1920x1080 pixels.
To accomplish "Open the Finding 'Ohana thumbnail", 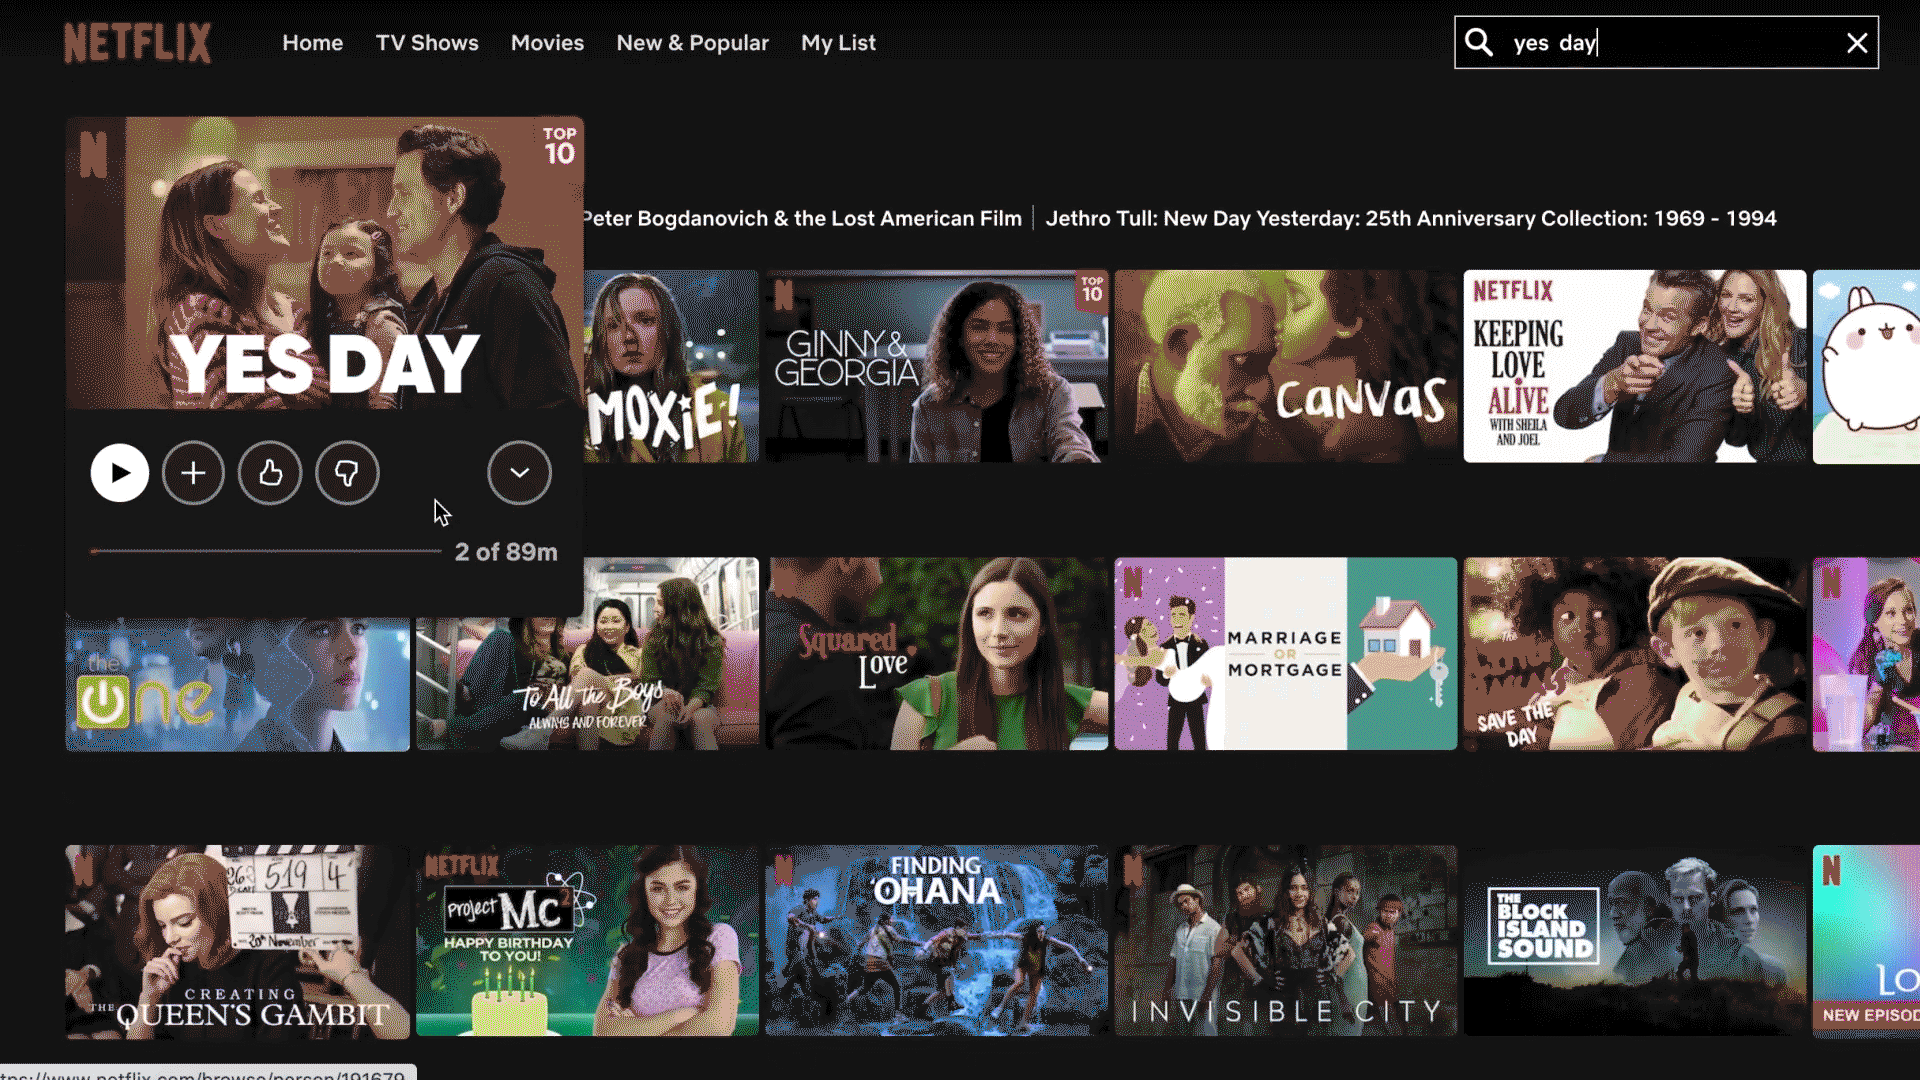I will pos(937,942).
